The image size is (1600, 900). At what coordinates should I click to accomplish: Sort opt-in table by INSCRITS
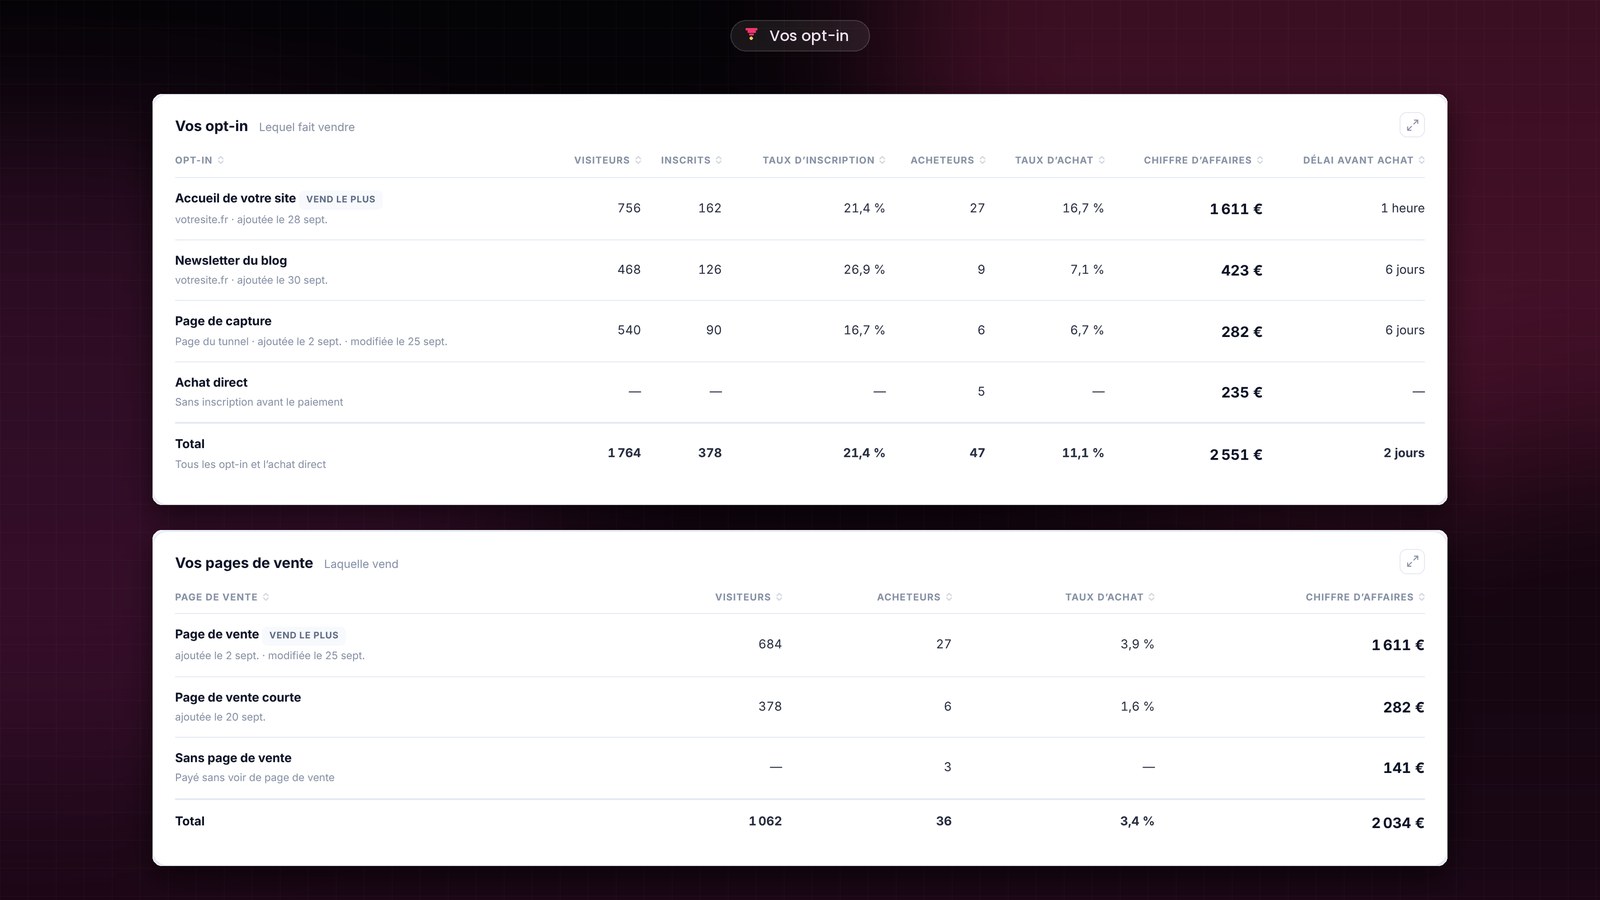[x=691, y=160]
